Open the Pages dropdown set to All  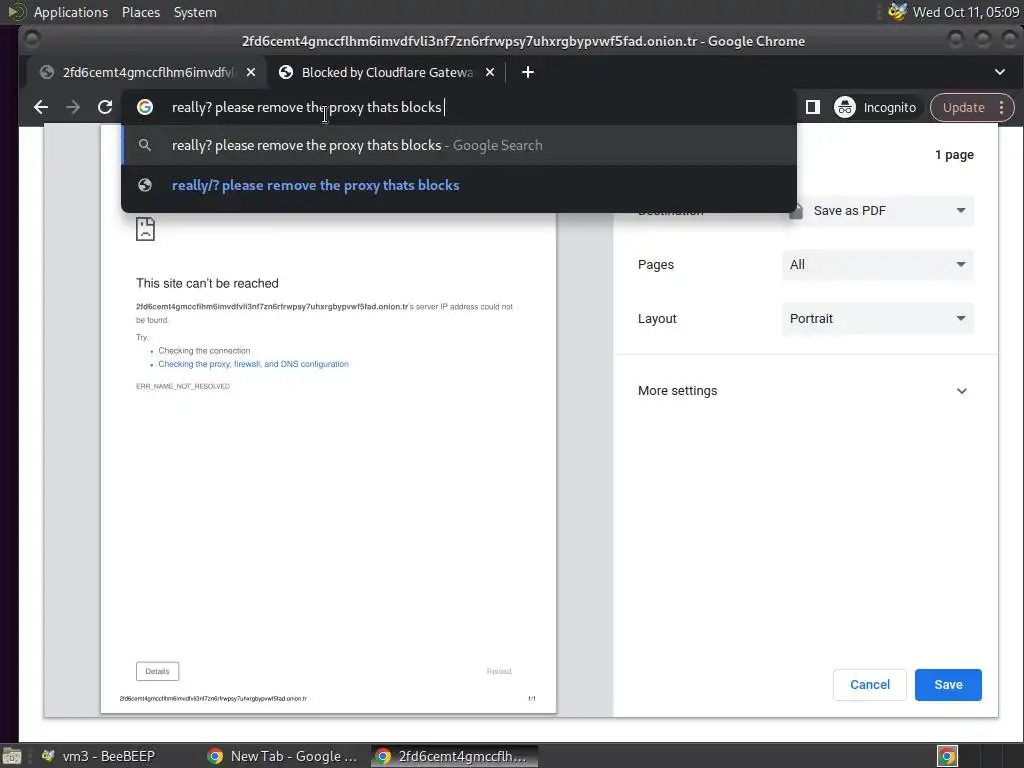[x=878, y=264]
